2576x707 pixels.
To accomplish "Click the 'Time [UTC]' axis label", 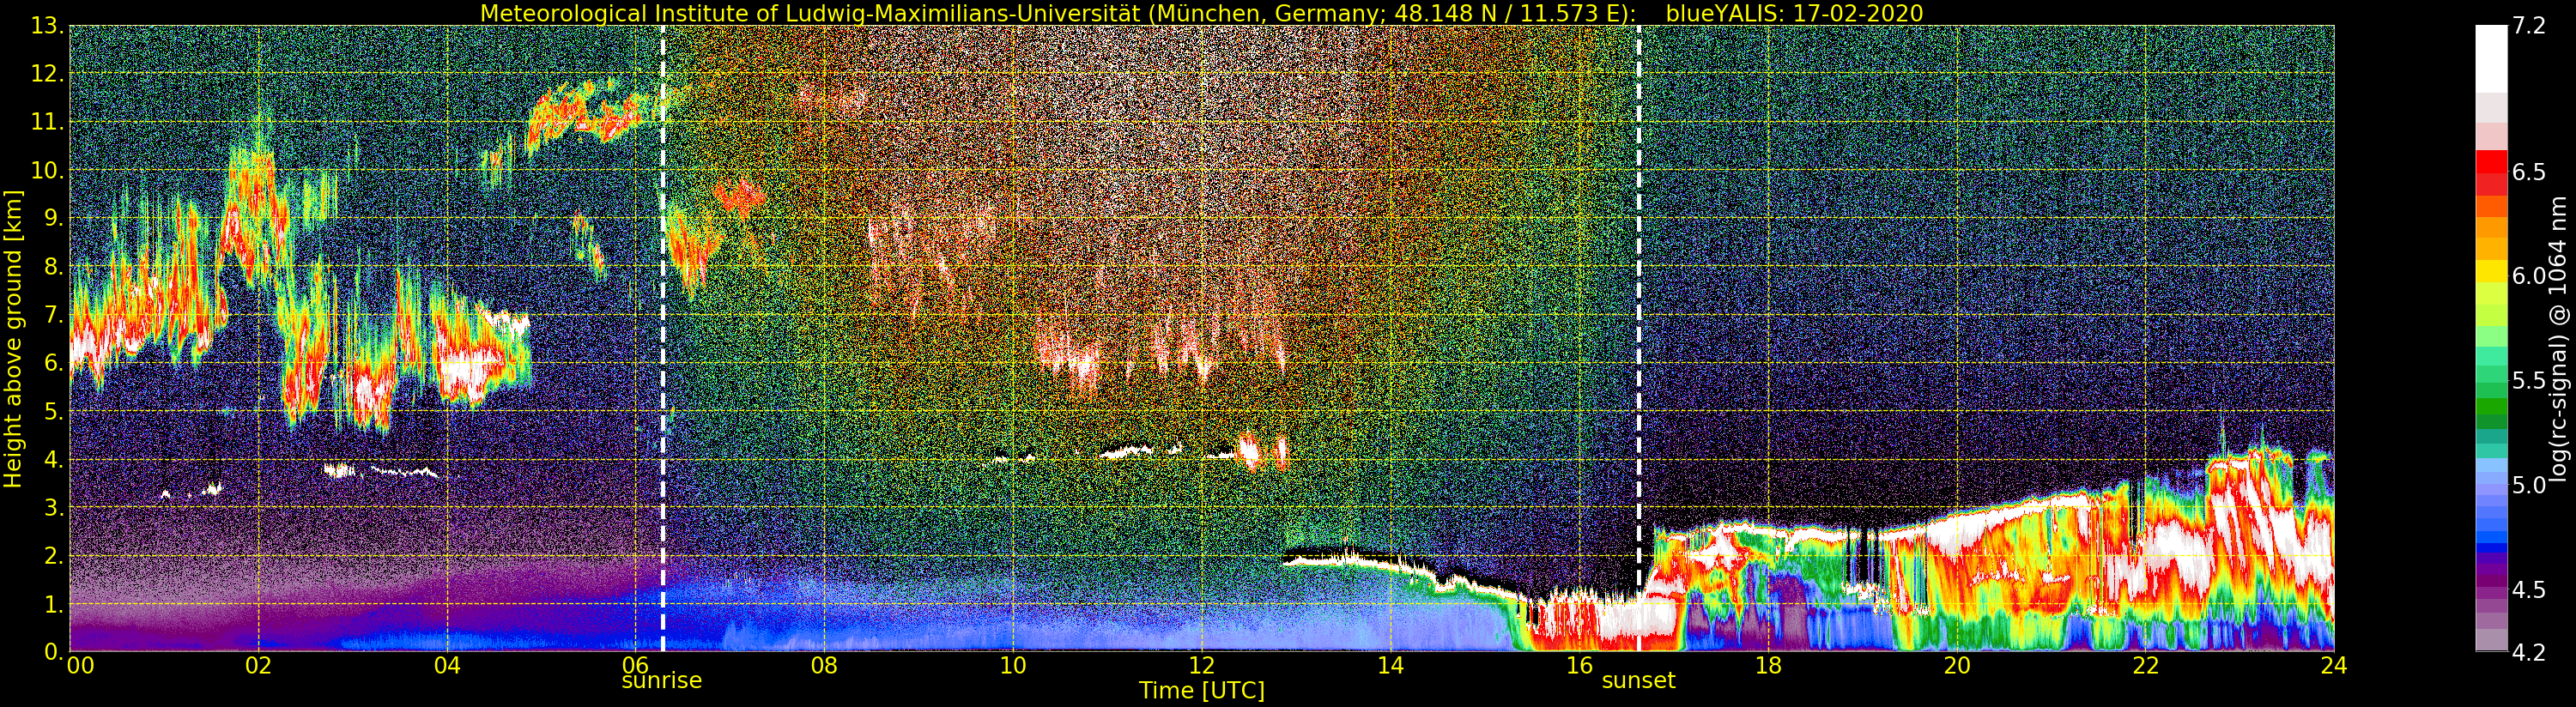I will point(1201,690).
